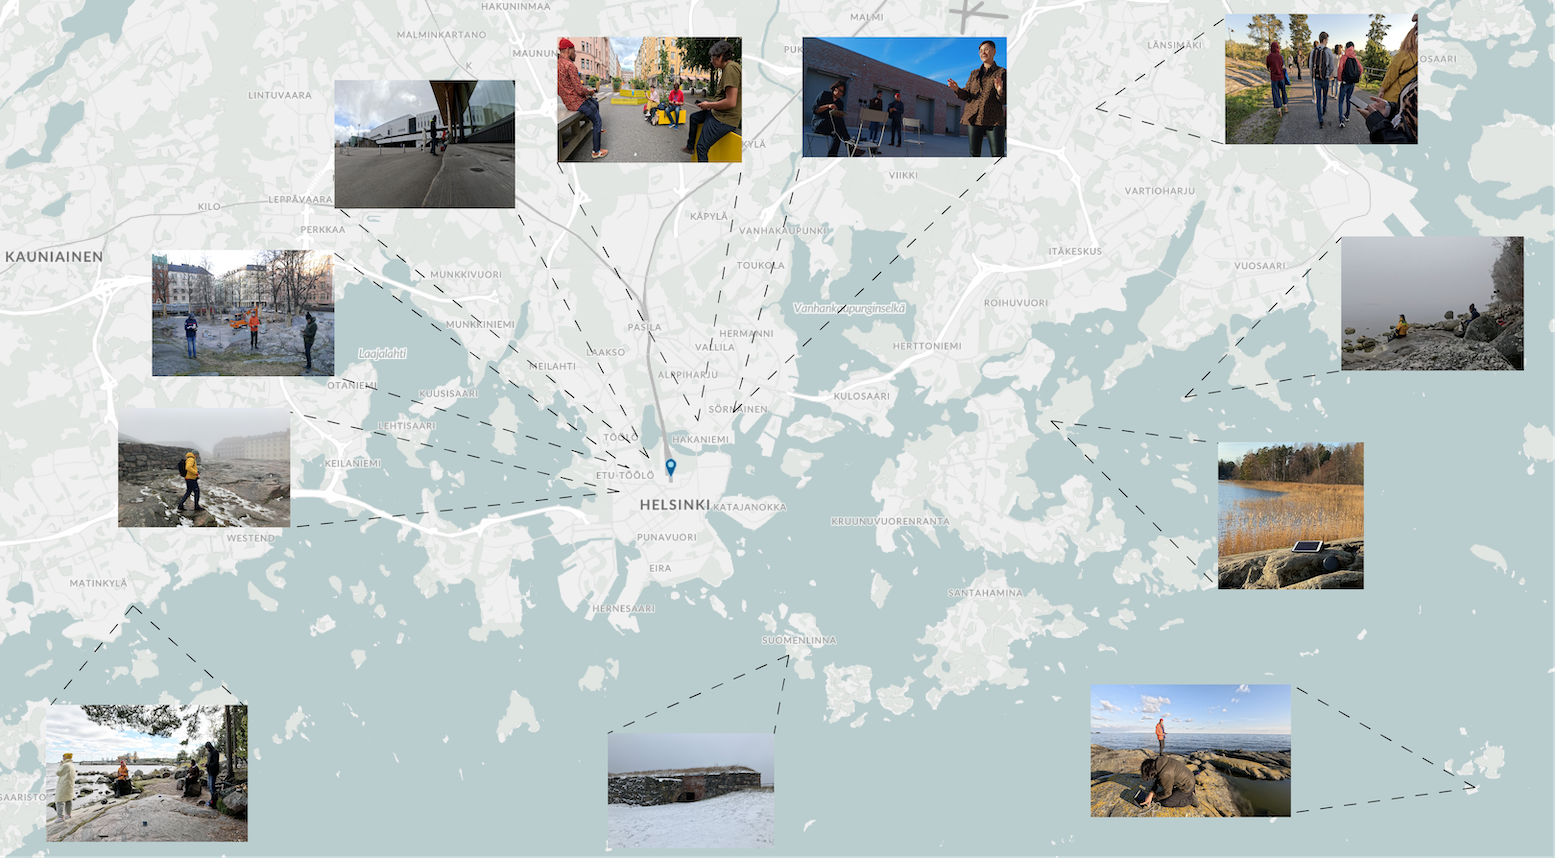Click the LEPPÄVAARA map label
1555x858 pixels.
(x=300, y=199)
